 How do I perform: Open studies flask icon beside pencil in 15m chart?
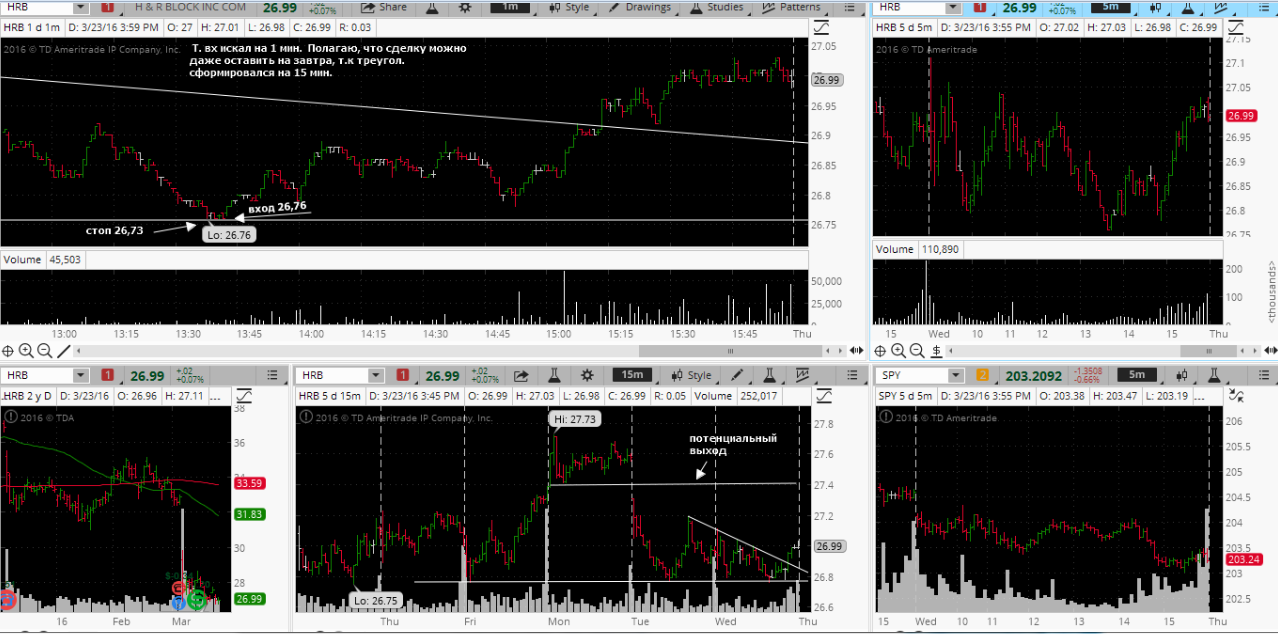(771, 376)
